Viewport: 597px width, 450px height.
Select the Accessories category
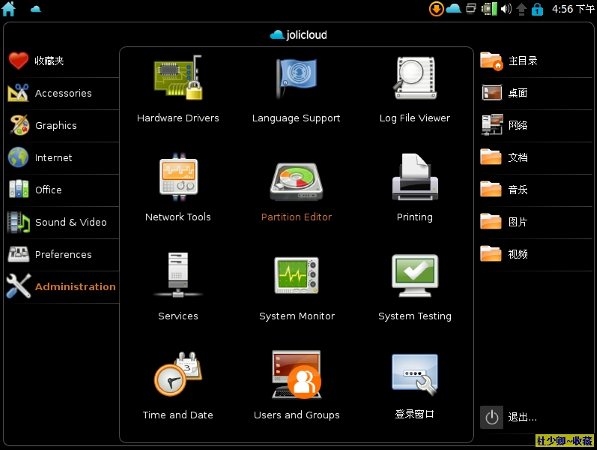click(62, 93)
